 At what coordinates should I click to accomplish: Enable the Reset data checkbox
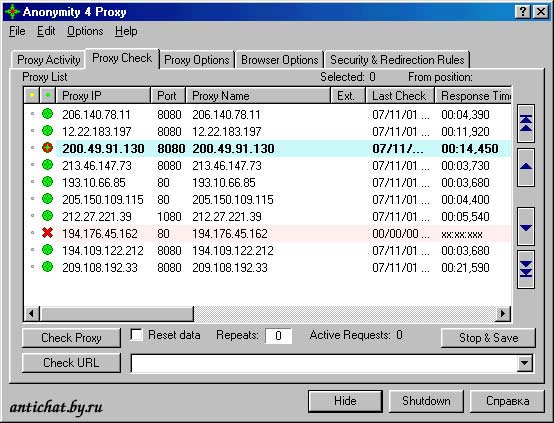(136, 335)
